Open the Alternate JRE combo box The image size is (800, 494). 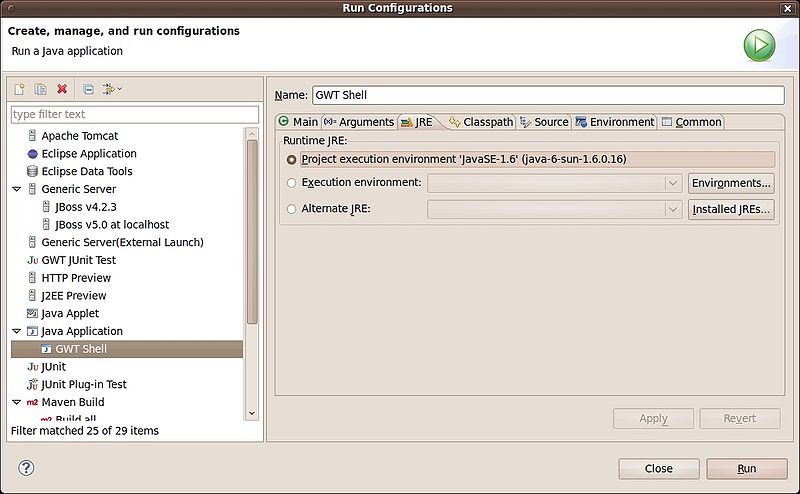point(555,209)
